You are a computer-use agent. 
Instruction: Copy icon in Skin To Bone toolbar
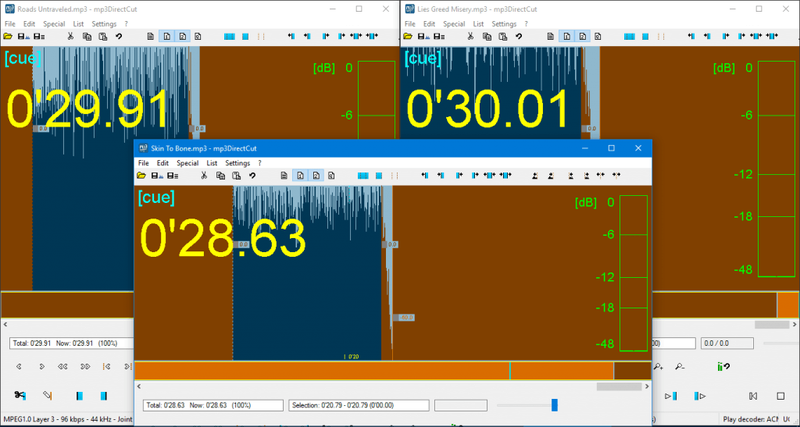click(x=220, y=175)
